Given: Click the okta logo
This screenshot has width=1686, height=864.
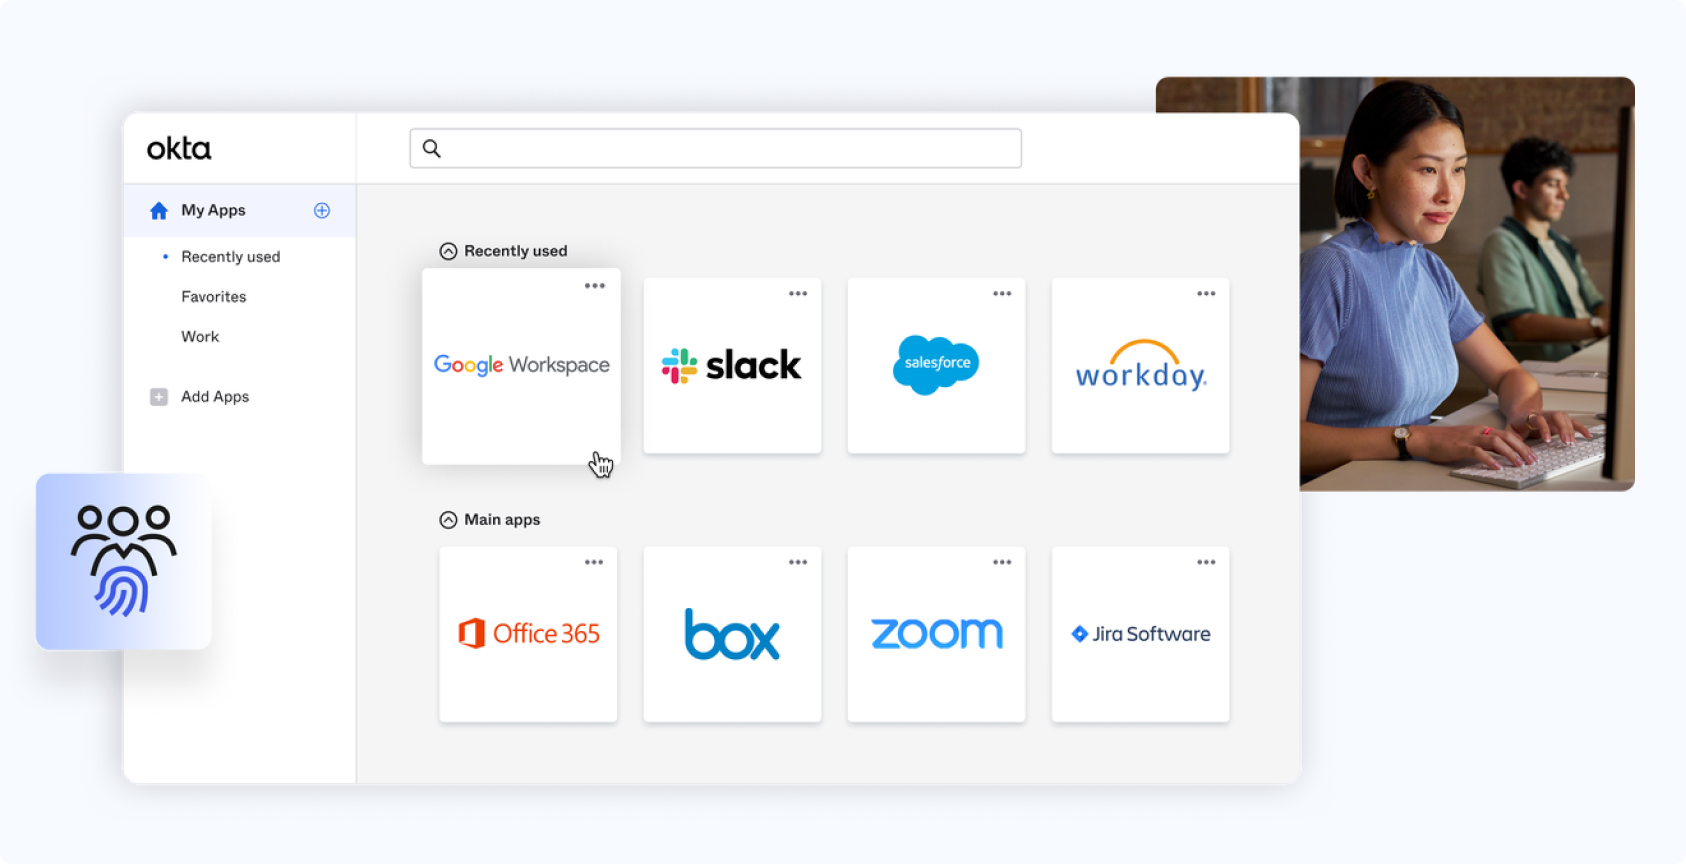Looking at the screenshot, I should pos(179,149).
